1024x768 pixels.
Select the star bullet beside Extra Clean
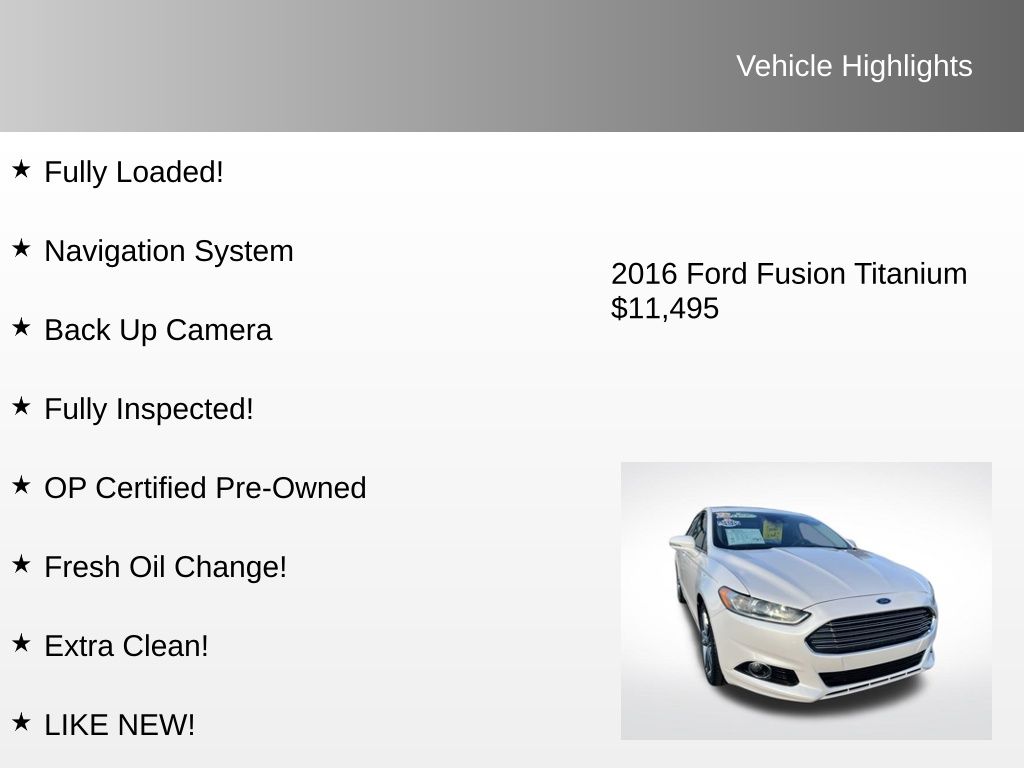point(21,643)
